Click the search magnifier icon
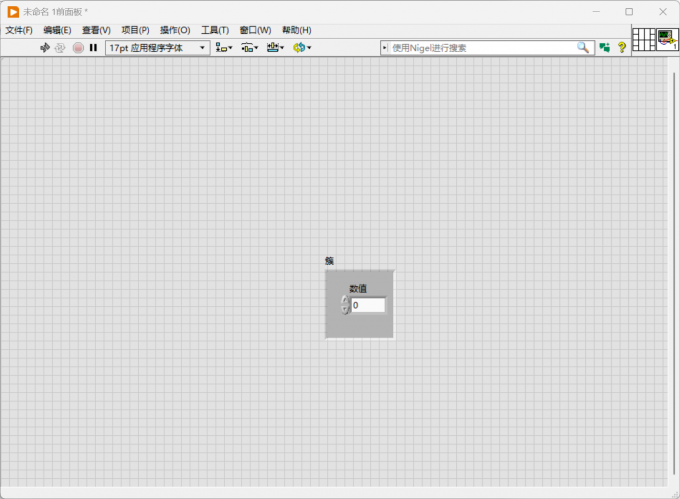This screenshot has height=499, width=680. click(x=583, y=48)
